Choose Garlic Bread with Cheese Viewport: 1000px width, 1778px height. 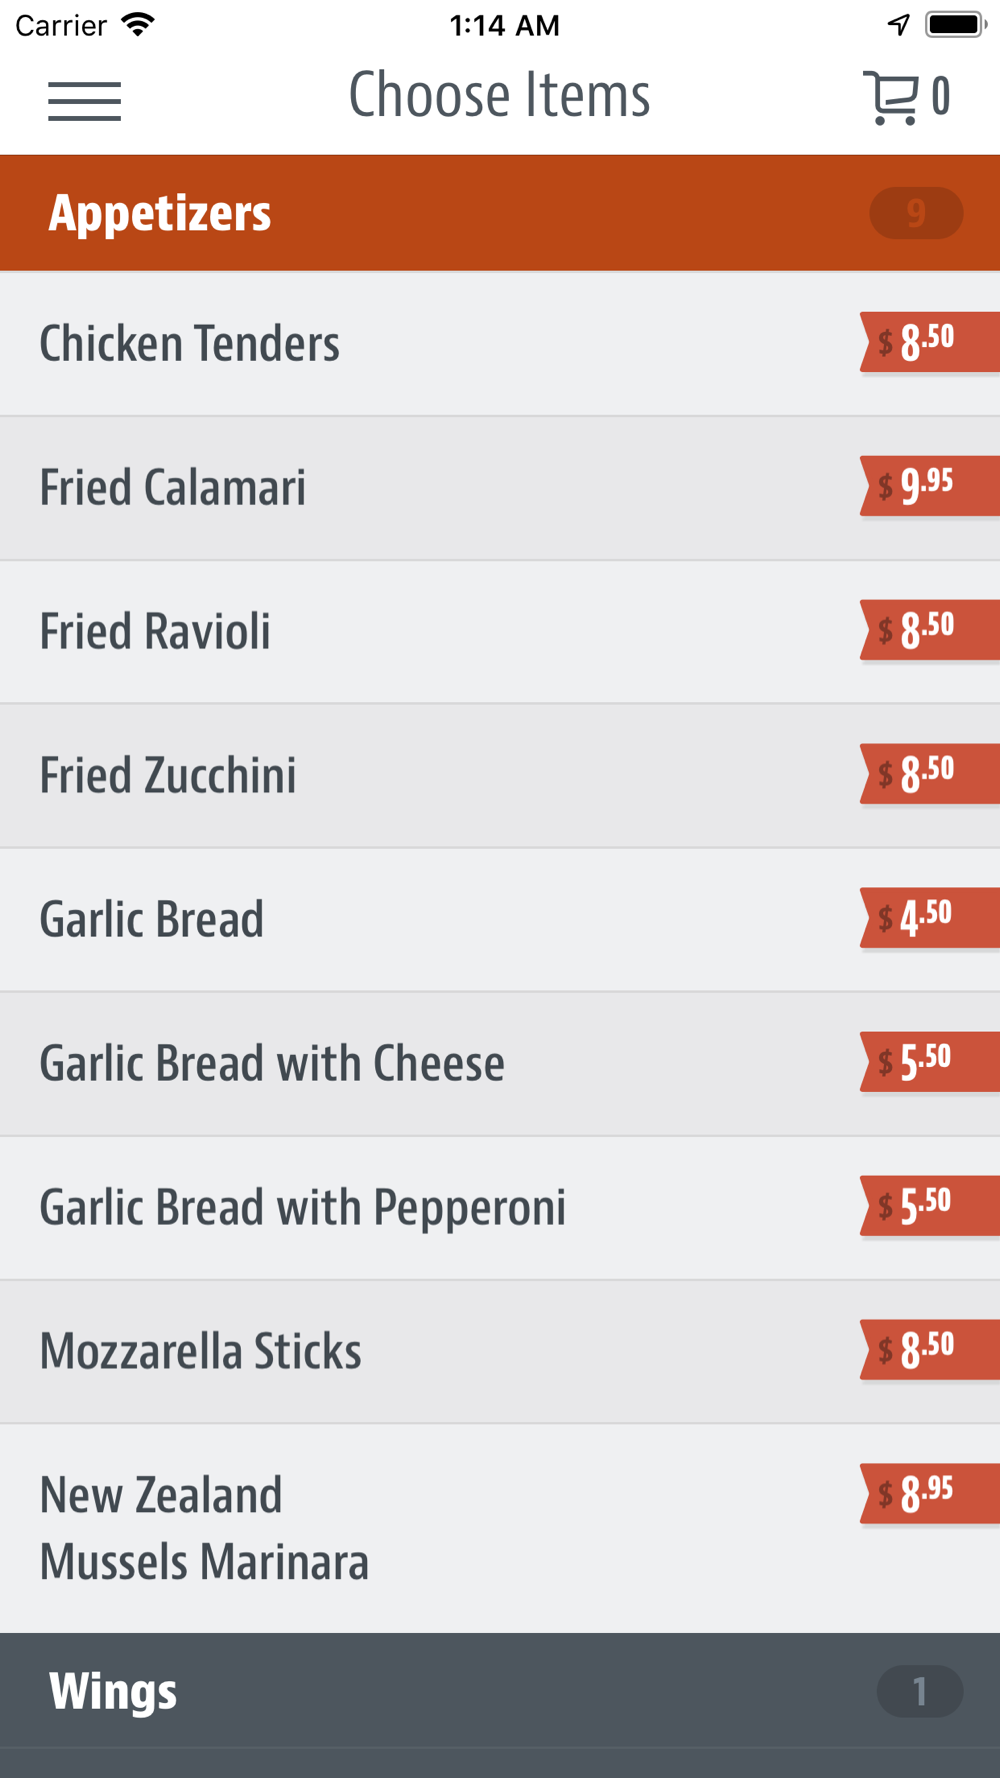(x=500, y=1064)
